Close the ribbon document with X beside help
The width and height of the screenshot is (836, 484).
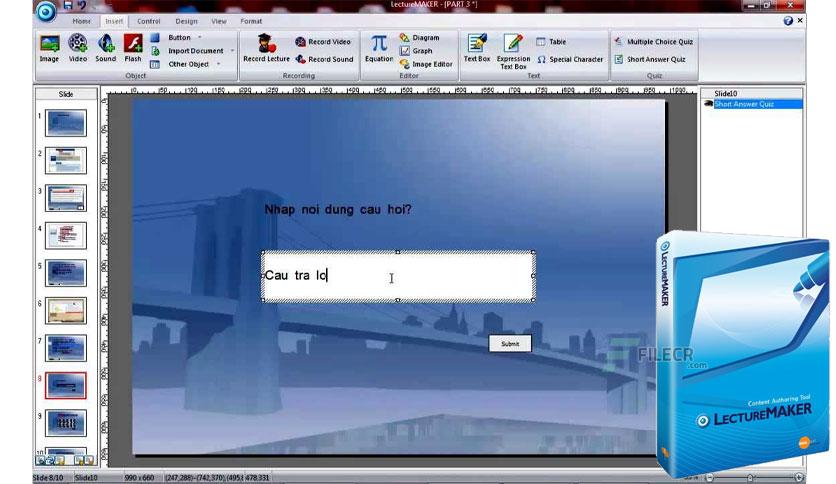[x=800, y=20]
